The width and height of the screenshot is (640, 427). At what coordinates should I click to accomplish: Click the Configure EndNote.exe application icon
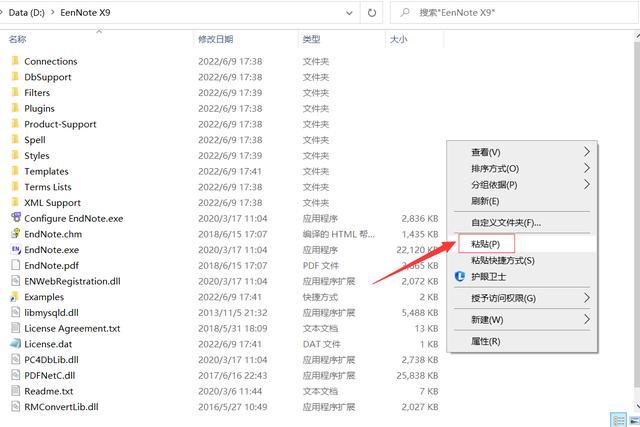[x=16, y=218]
